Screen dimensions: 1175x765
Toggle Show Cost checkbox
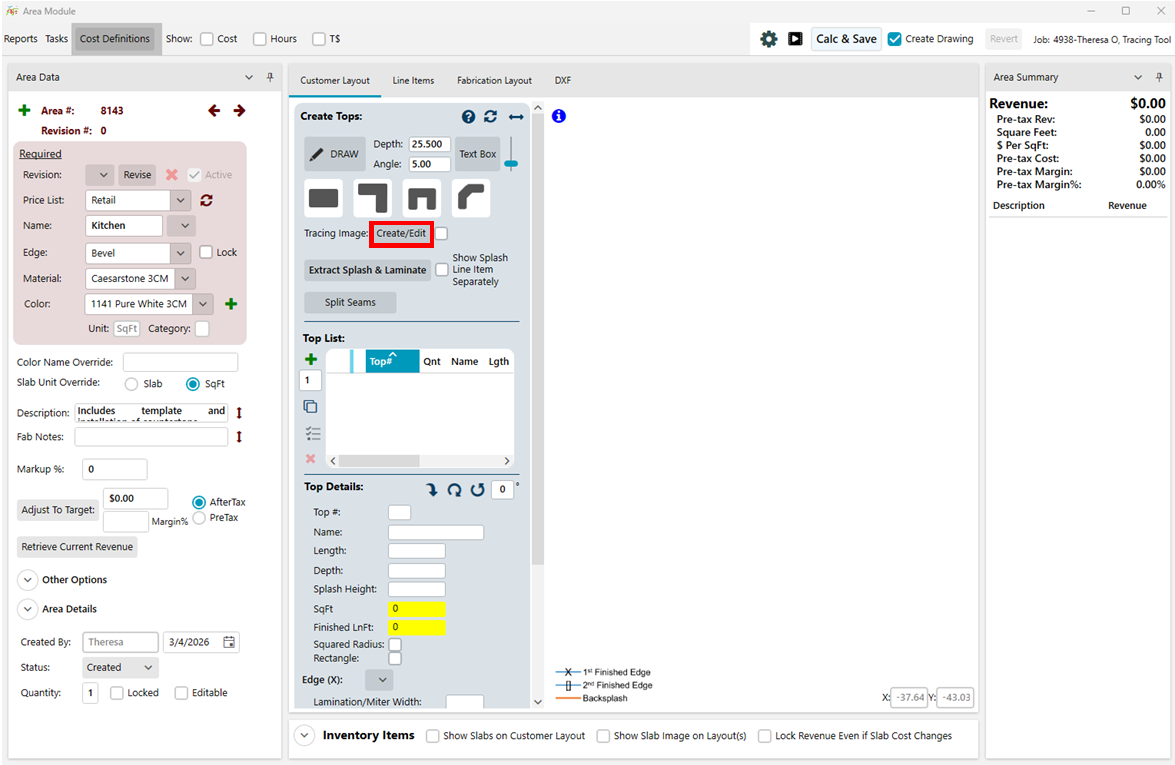click(207, 39)
